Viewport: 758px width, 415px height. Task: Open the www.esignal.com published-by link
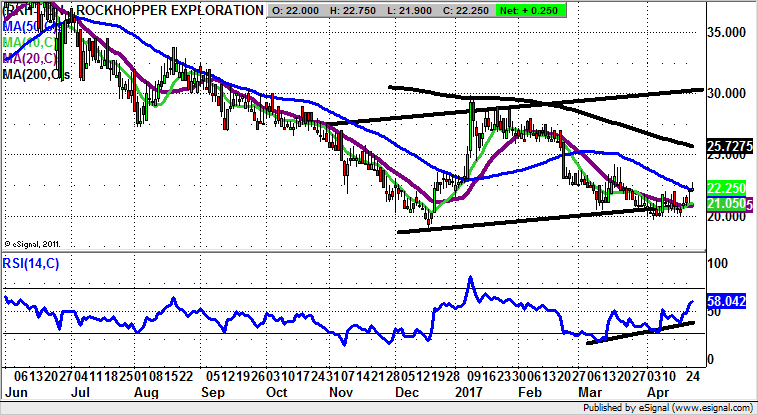pos(708,407)
